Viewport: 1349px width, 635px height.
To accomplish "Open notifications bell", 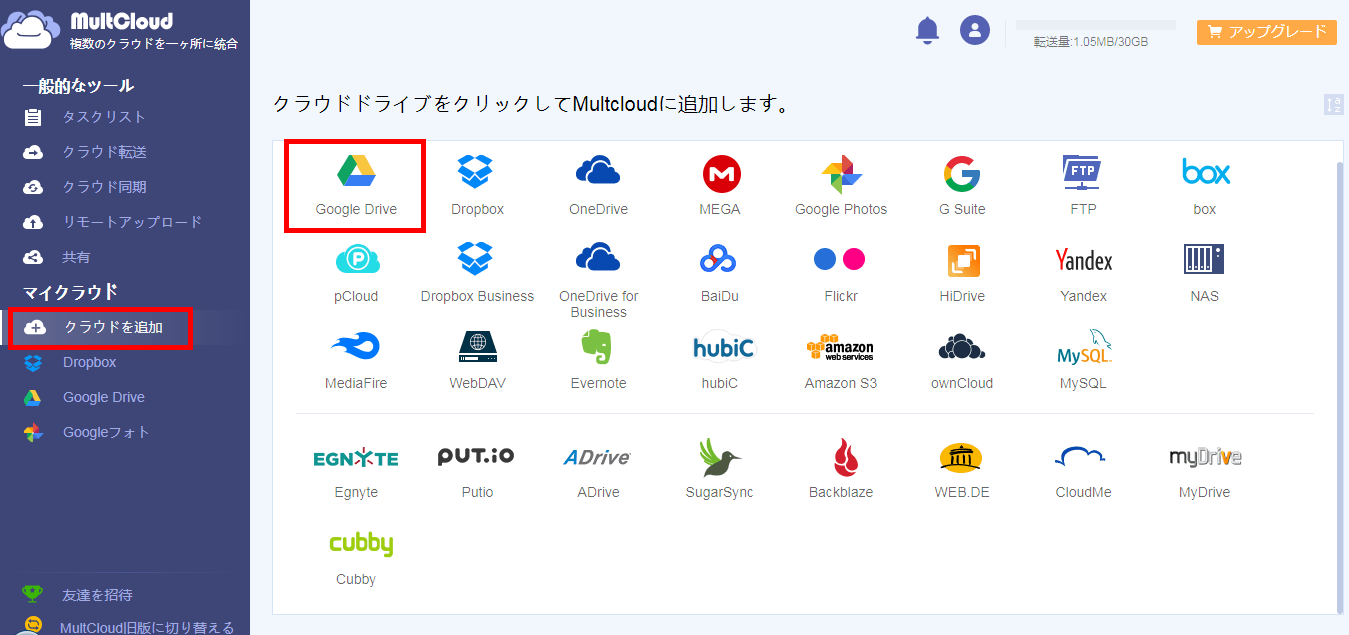I will pyautogui.click(x=928, y=30).
